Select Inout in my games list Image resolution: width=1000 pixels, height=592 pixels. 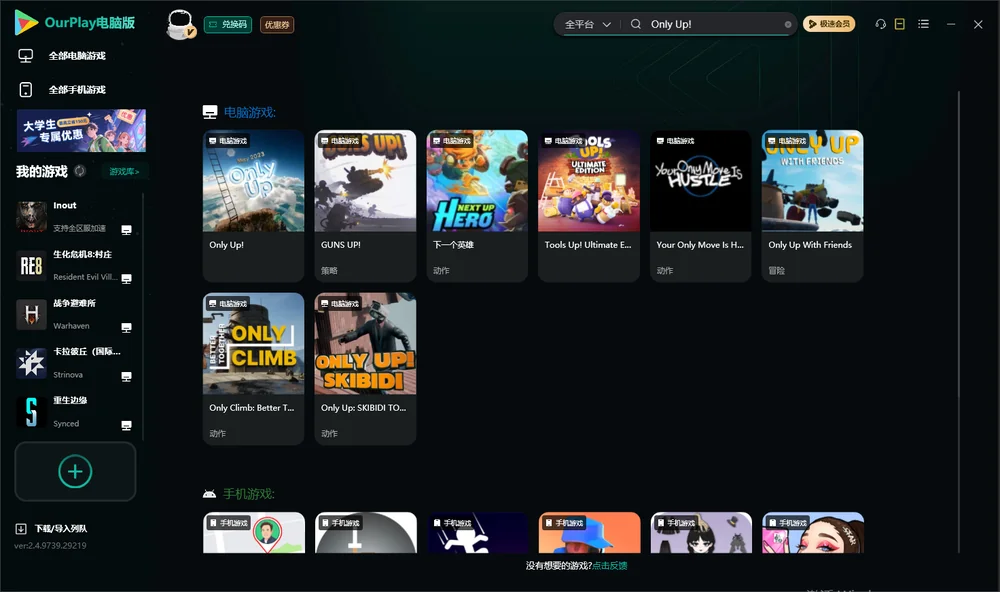75,217
